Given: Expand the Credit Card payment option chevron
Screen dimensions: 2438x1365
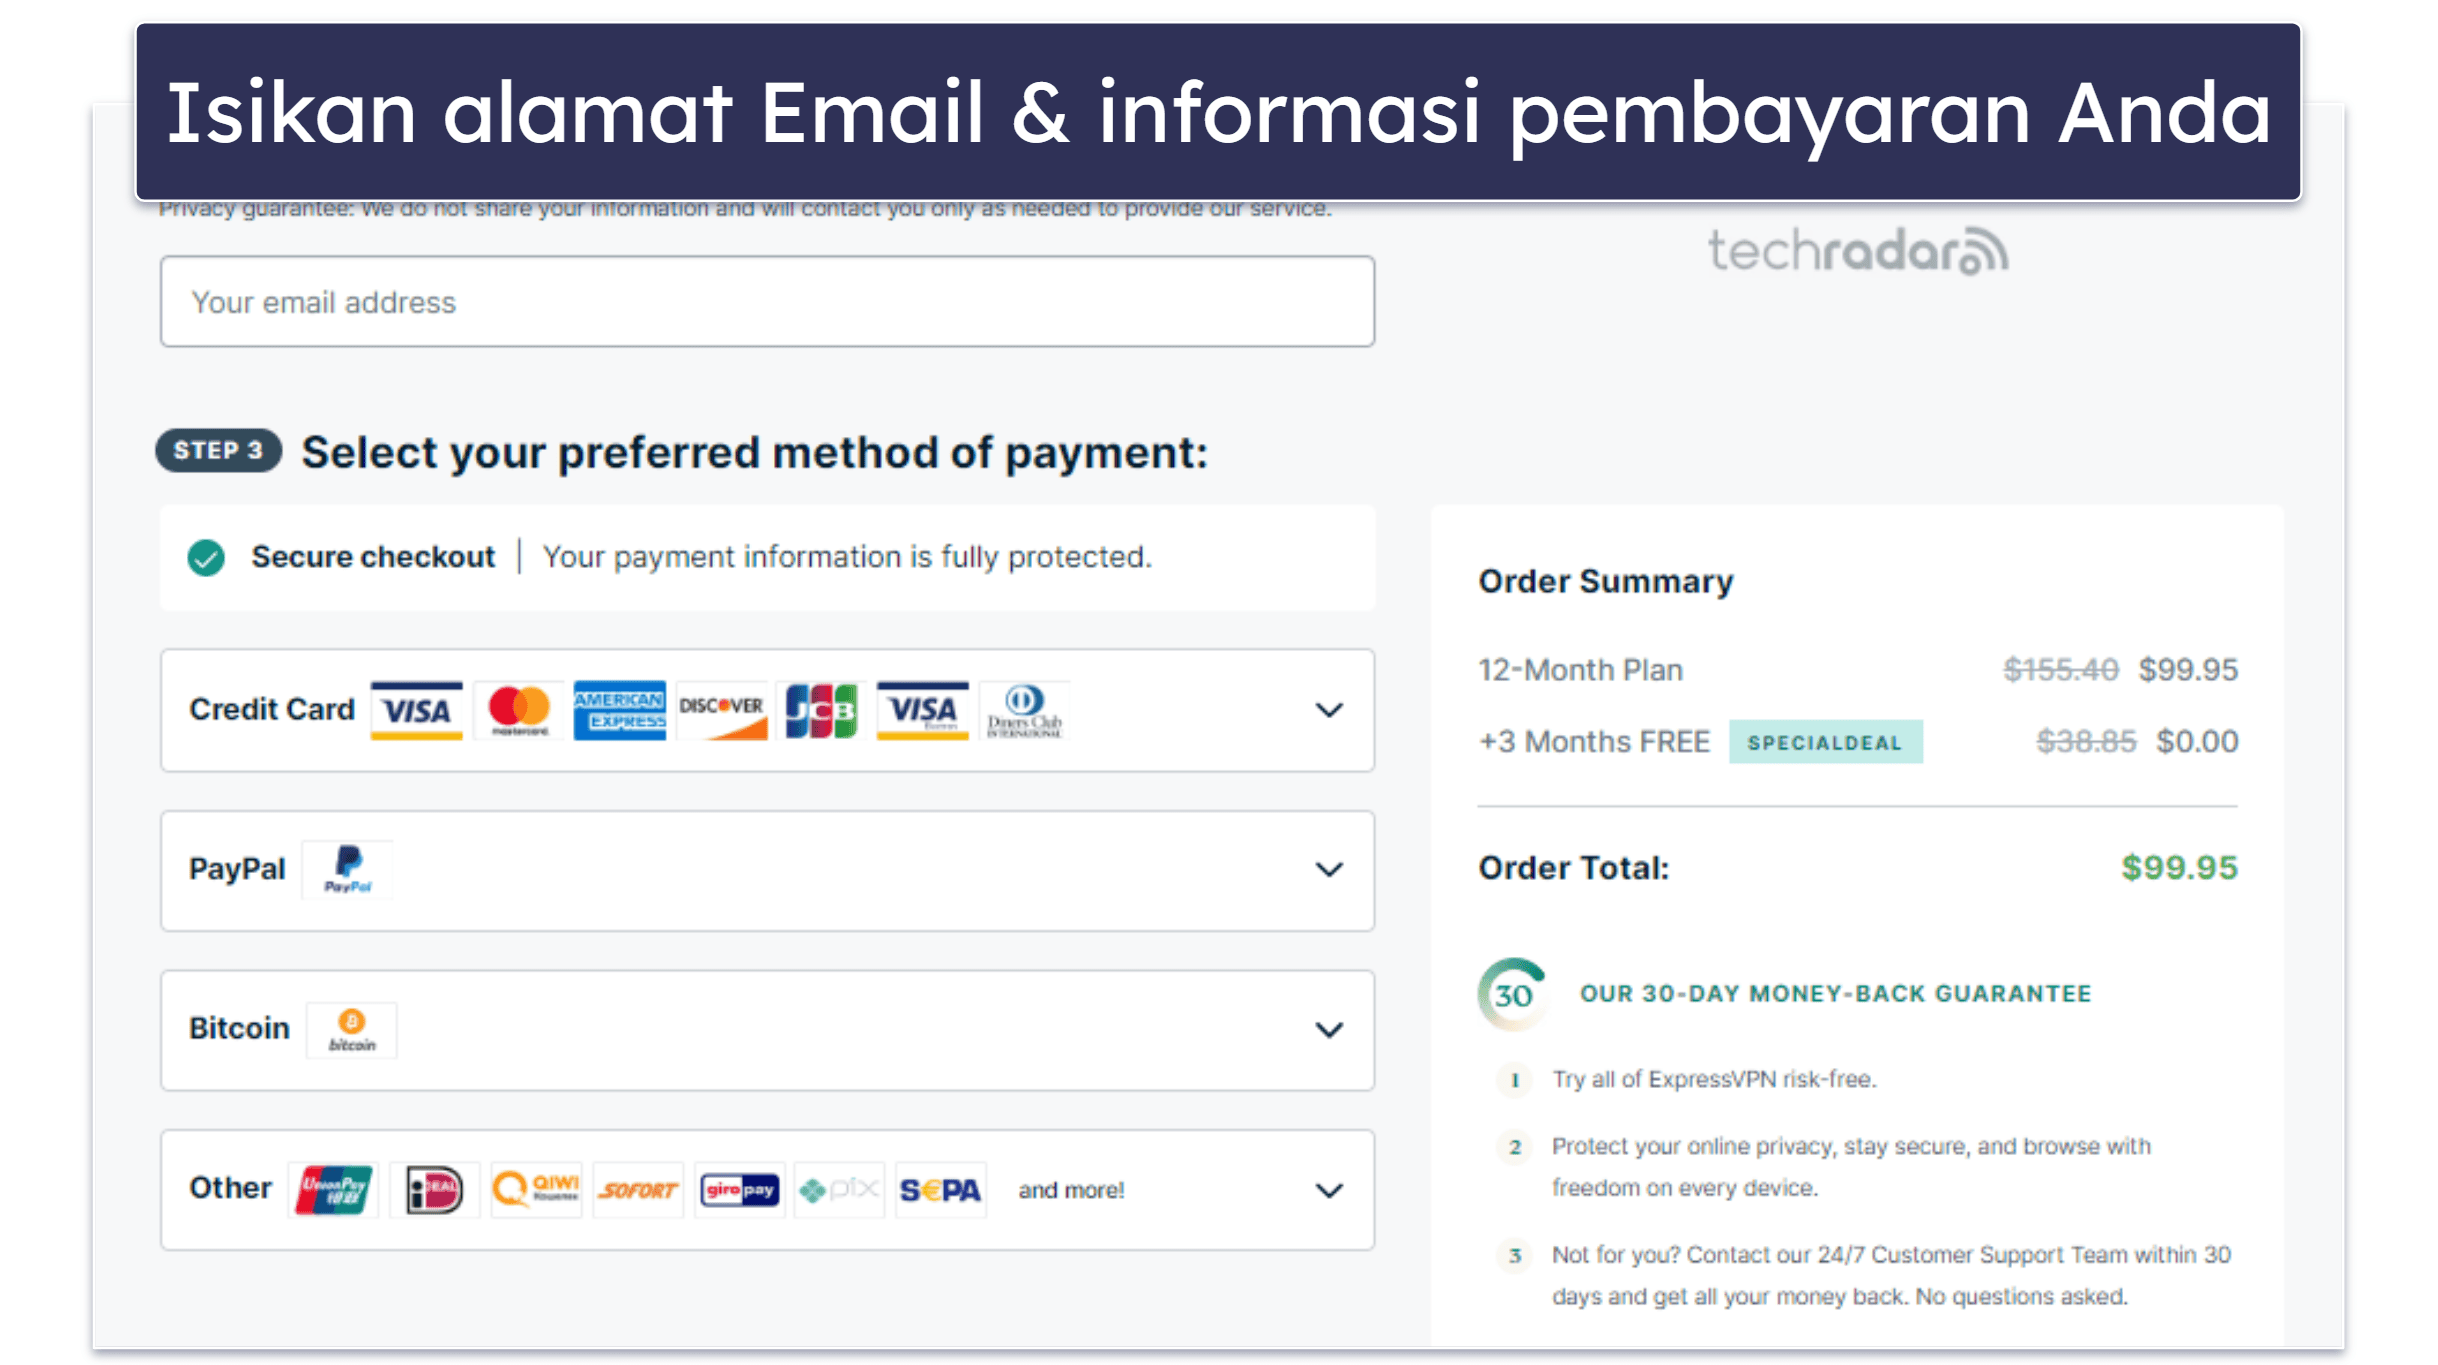Looking at the screenshot, I should click(x=1329, y=710).
